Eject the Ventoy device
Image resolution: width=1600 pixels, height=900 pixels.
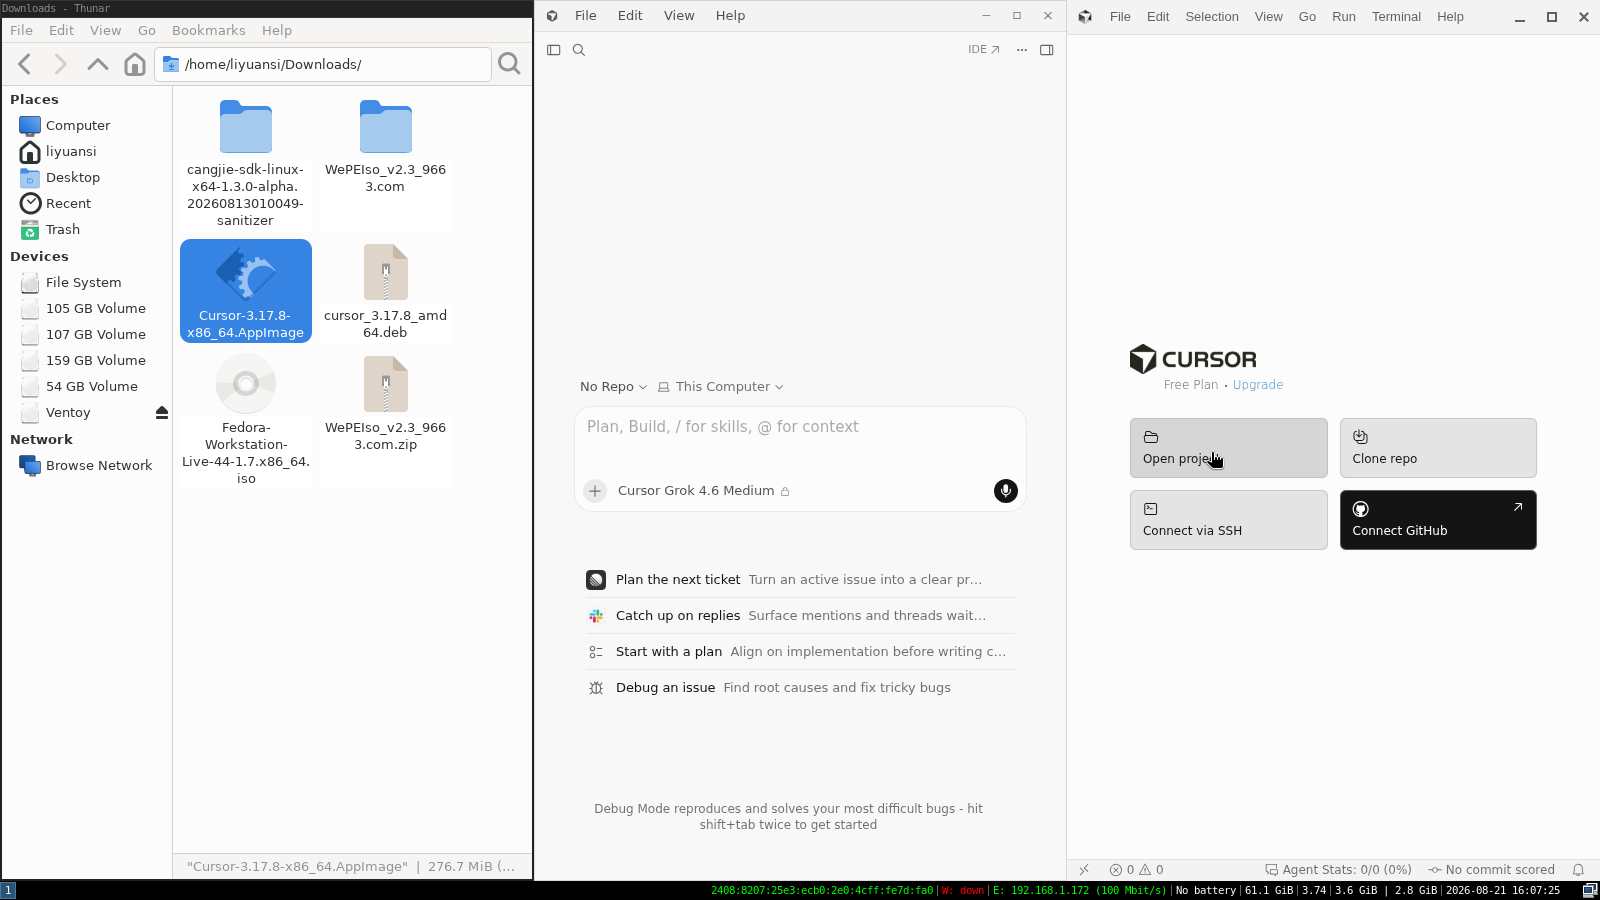pyautogui.click(x=162, y=412)
